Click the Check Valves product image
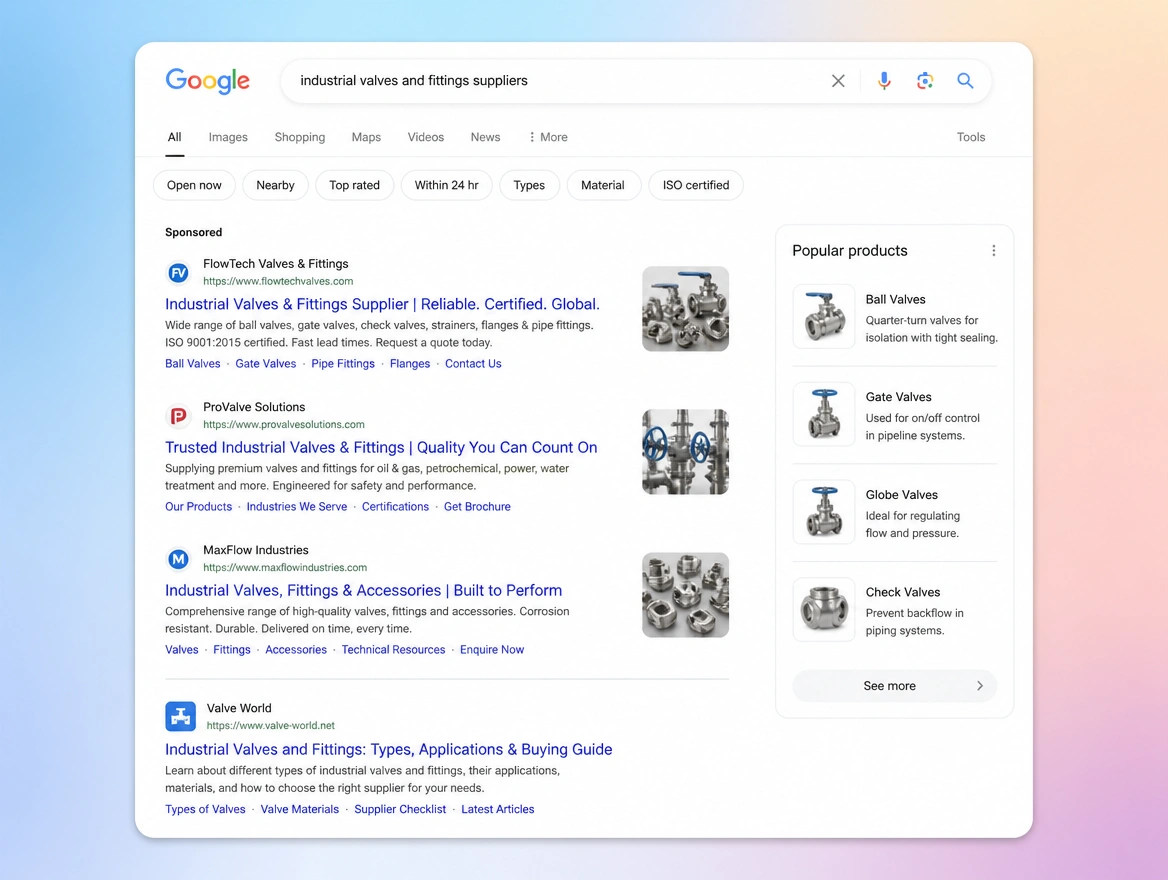This screenshot has height=880, width=1168. coord(824,609)
